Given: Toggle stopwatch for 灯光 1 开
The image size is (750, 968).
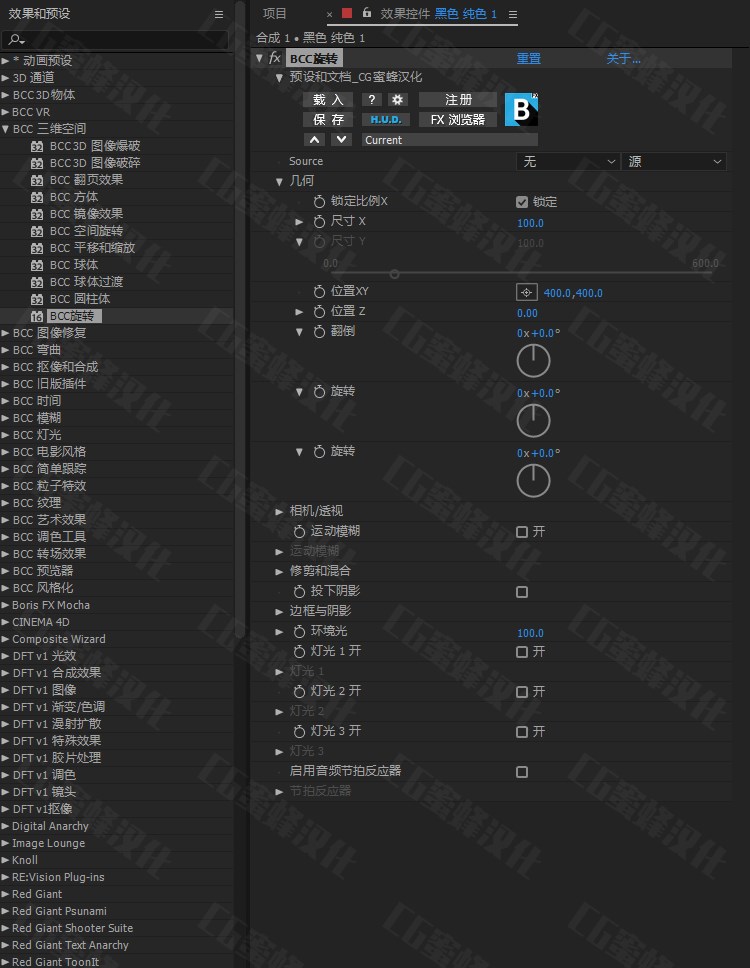Looking at the screenshot, I should (299, 651).
